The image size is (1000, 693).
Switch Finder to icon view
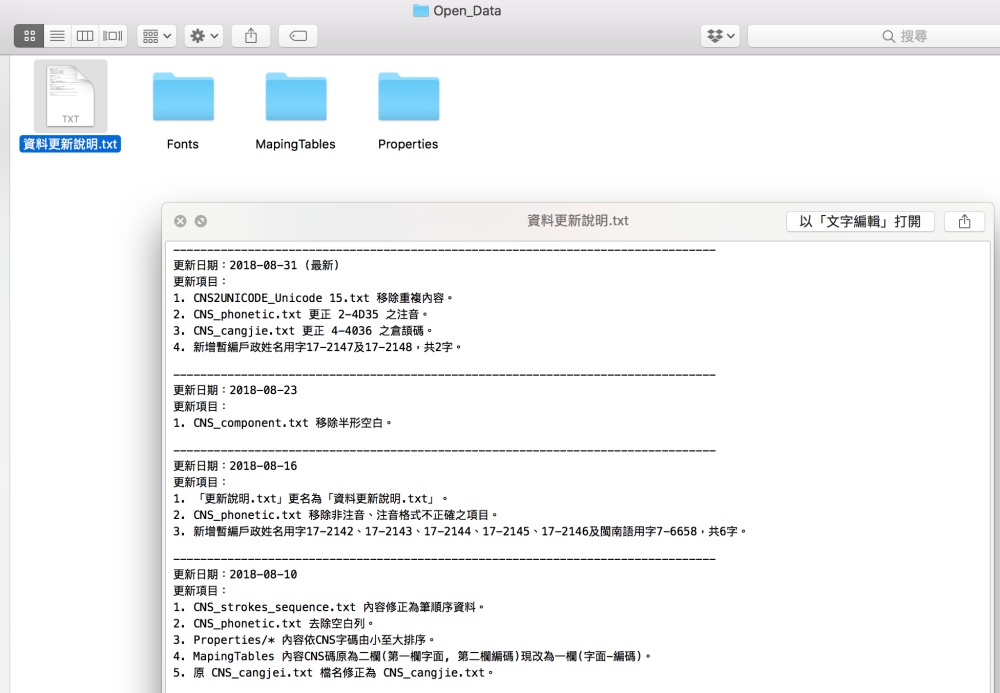(x=29, y=36)
